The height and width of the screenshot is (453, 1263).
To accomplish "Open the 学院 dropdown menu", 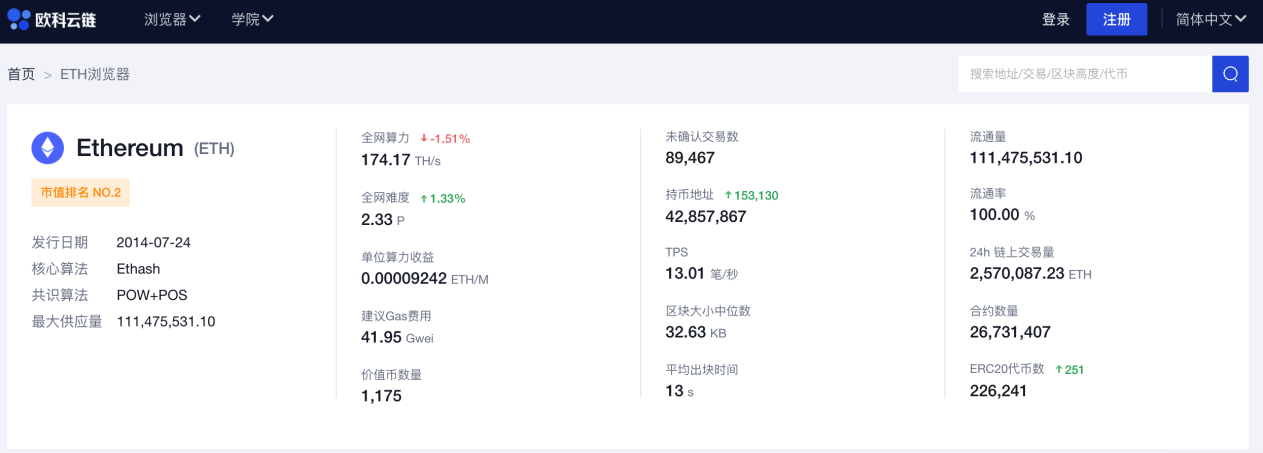I will [x=252, y=19].
